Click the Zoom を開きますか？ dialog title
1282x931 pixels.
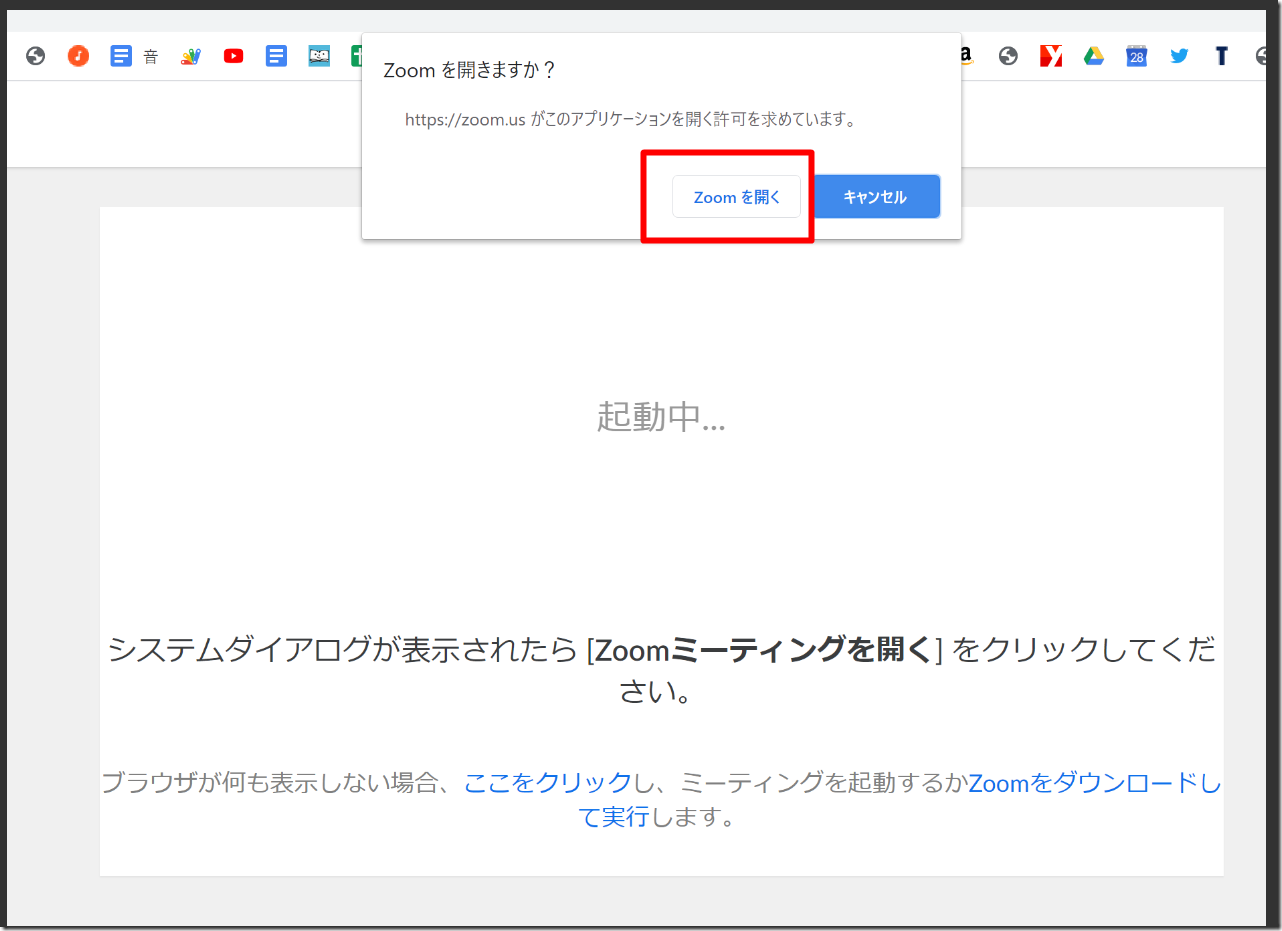tap(470, 71)
